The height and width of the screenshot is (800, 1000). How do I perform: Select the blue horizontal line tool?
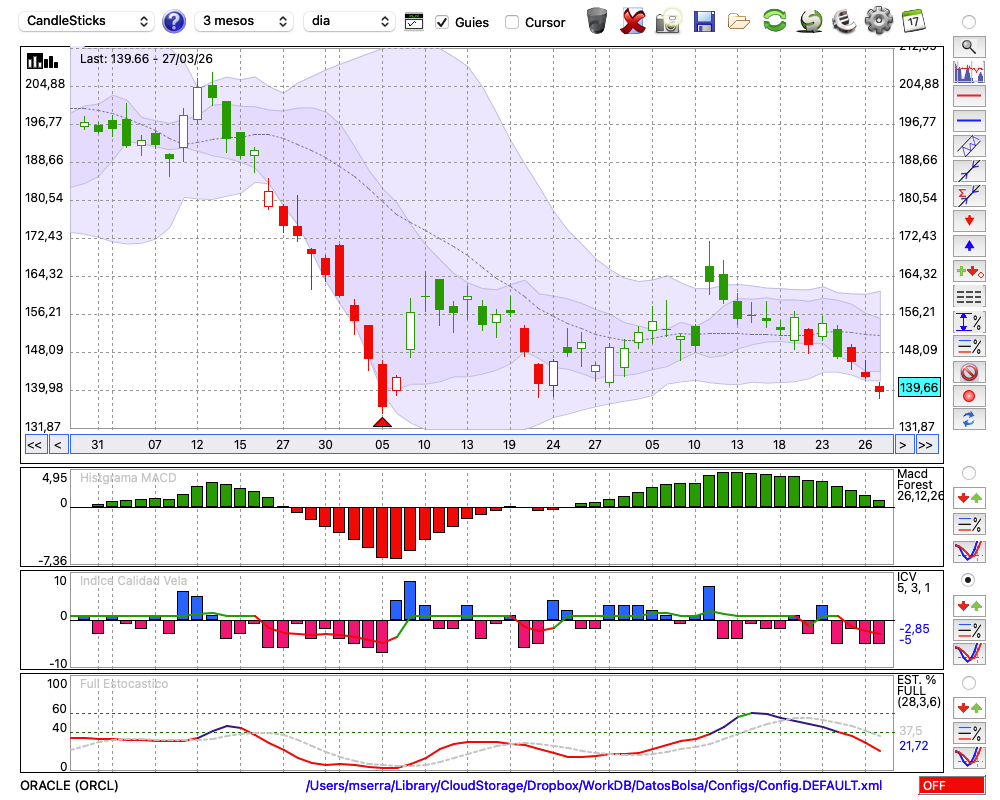(968, 121)
